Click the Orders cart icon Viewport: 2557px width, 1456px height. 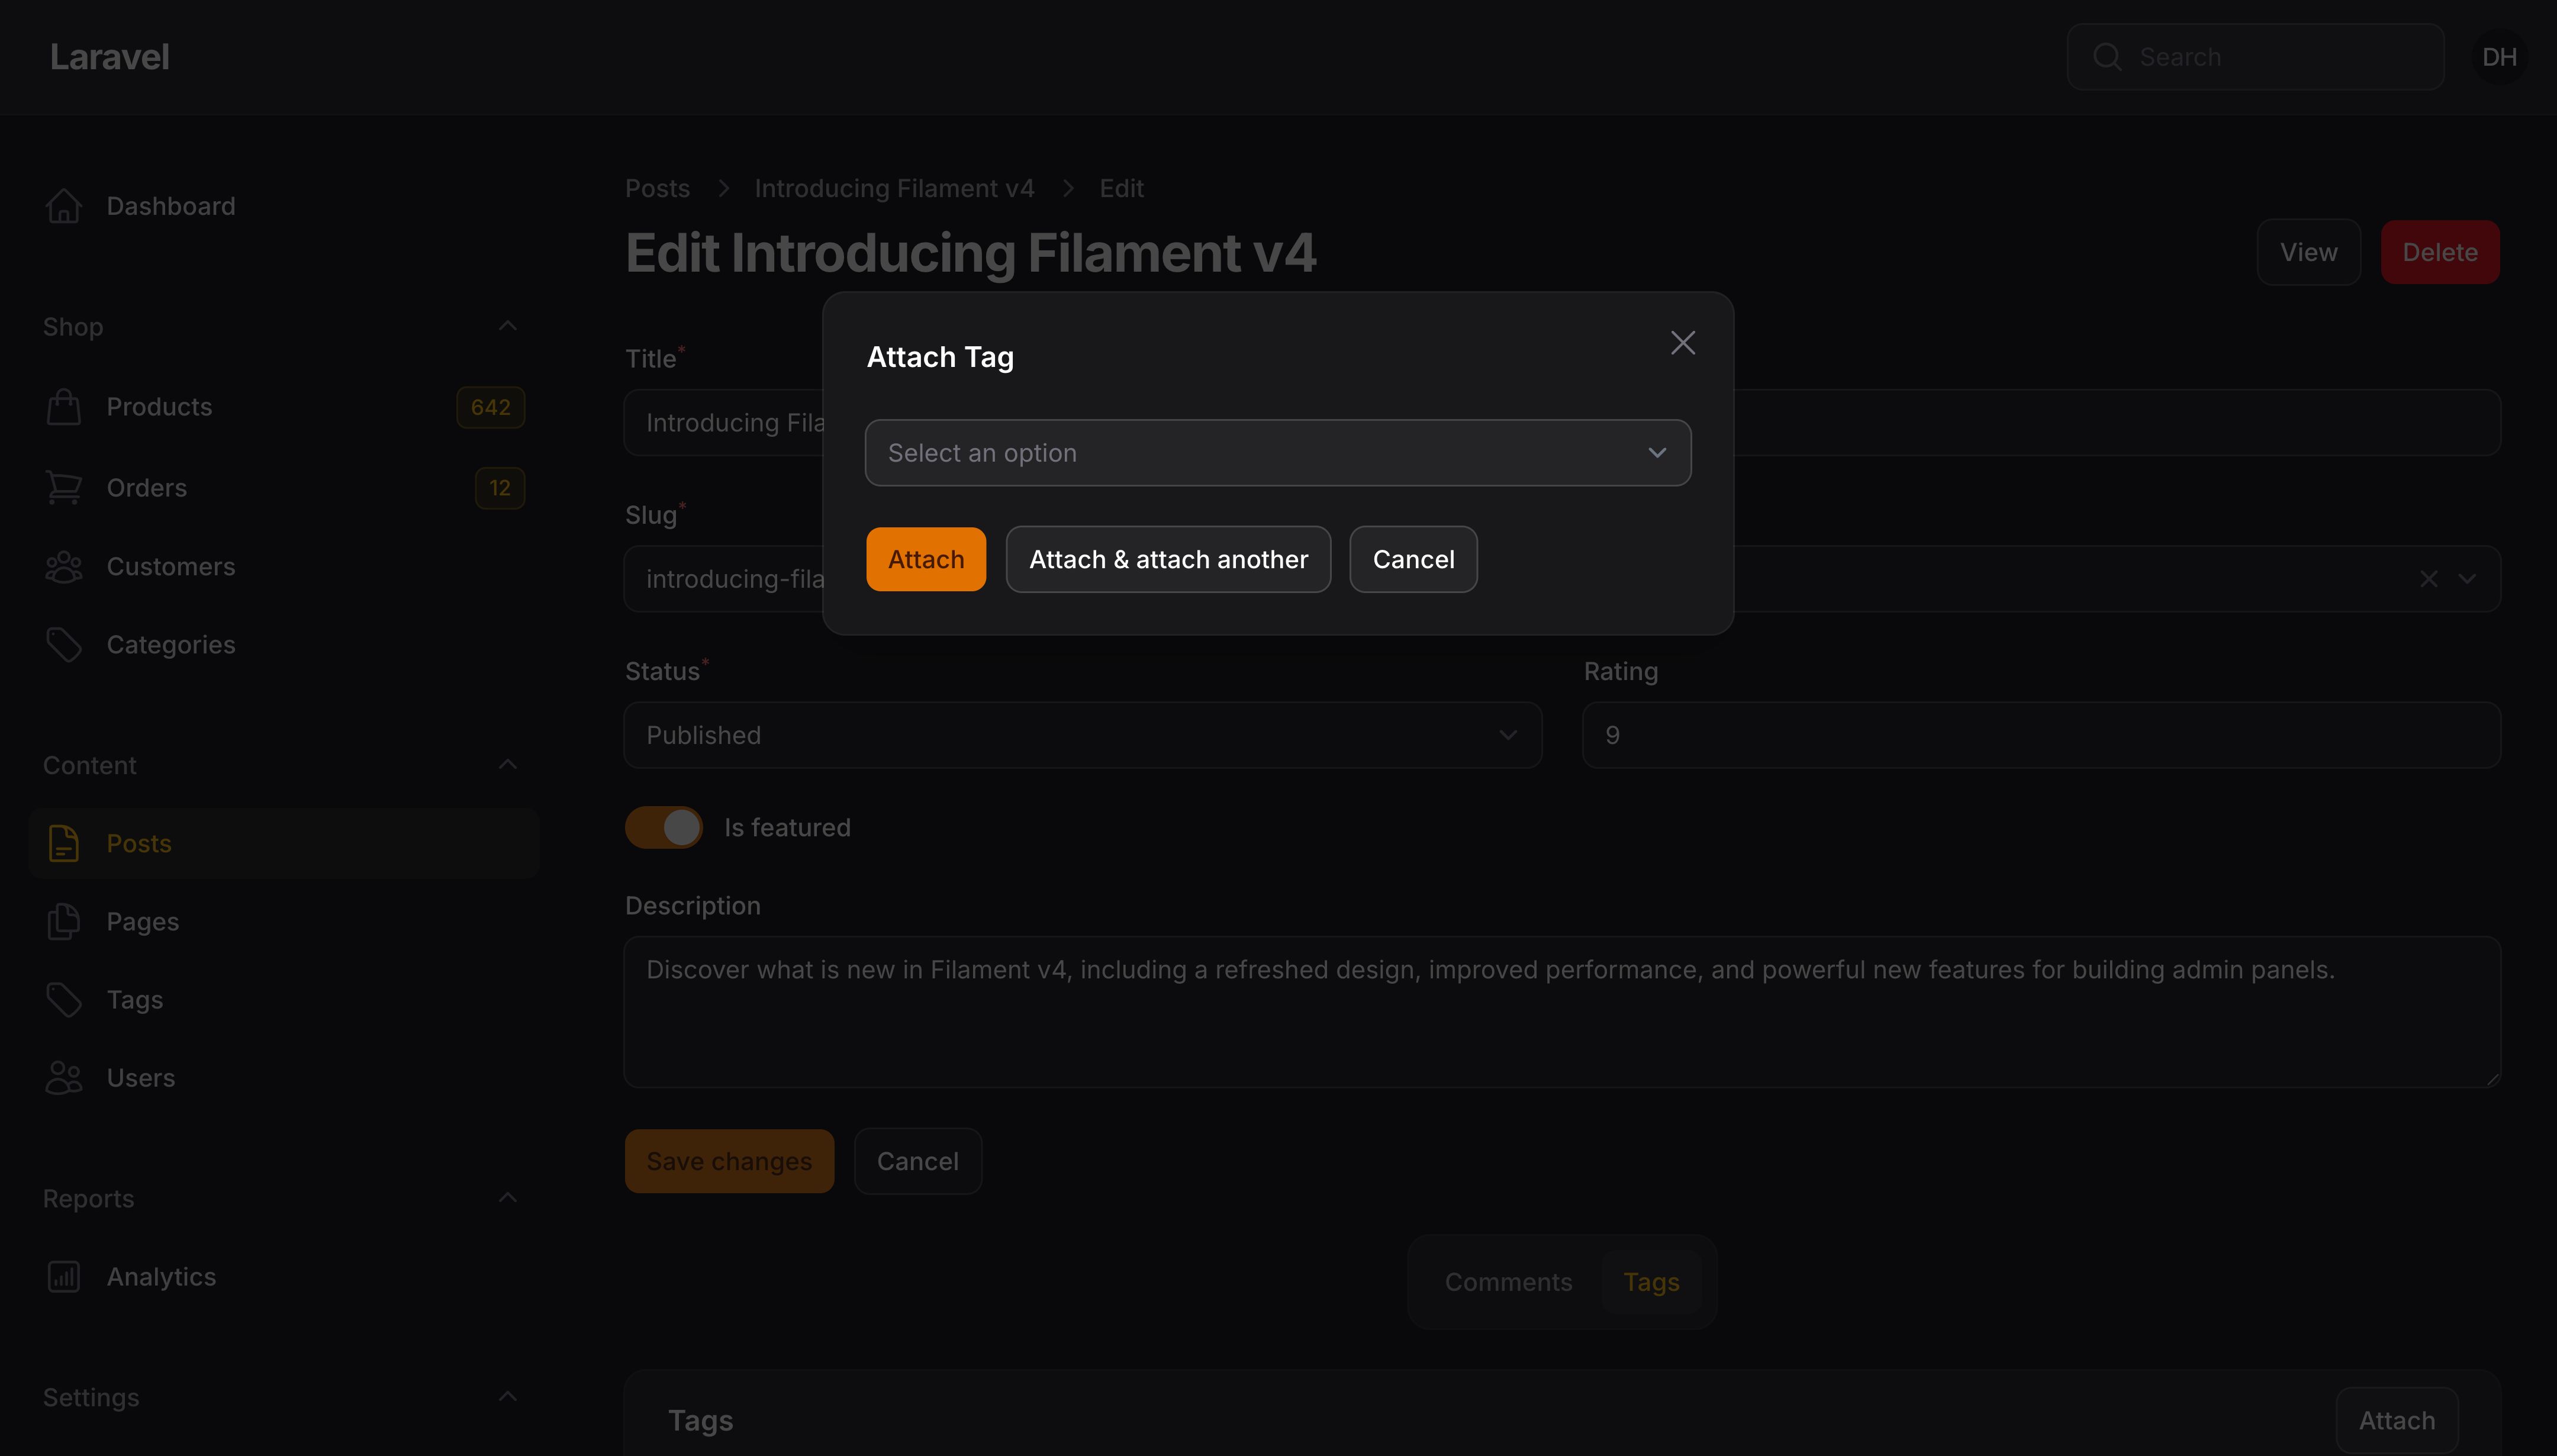tap(64, 488)
